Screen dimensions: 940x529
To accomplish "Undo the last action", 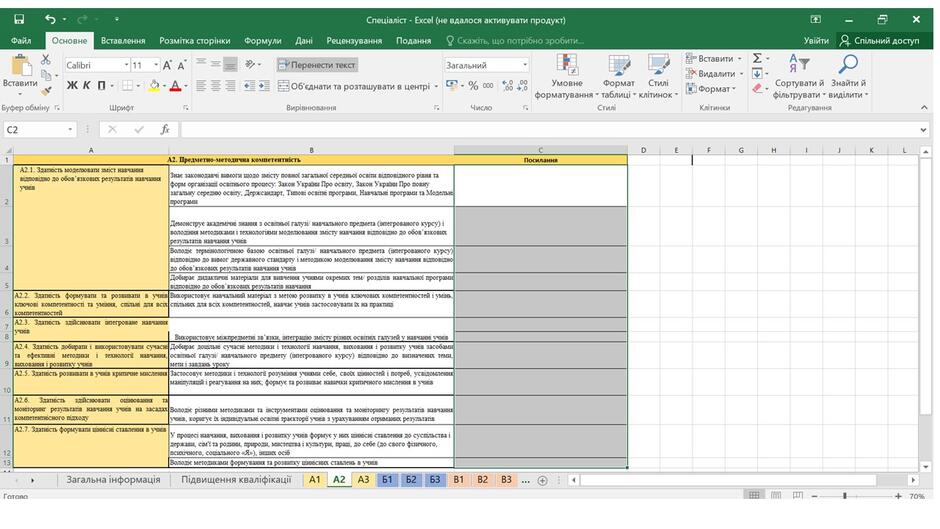I will point(50,19).
